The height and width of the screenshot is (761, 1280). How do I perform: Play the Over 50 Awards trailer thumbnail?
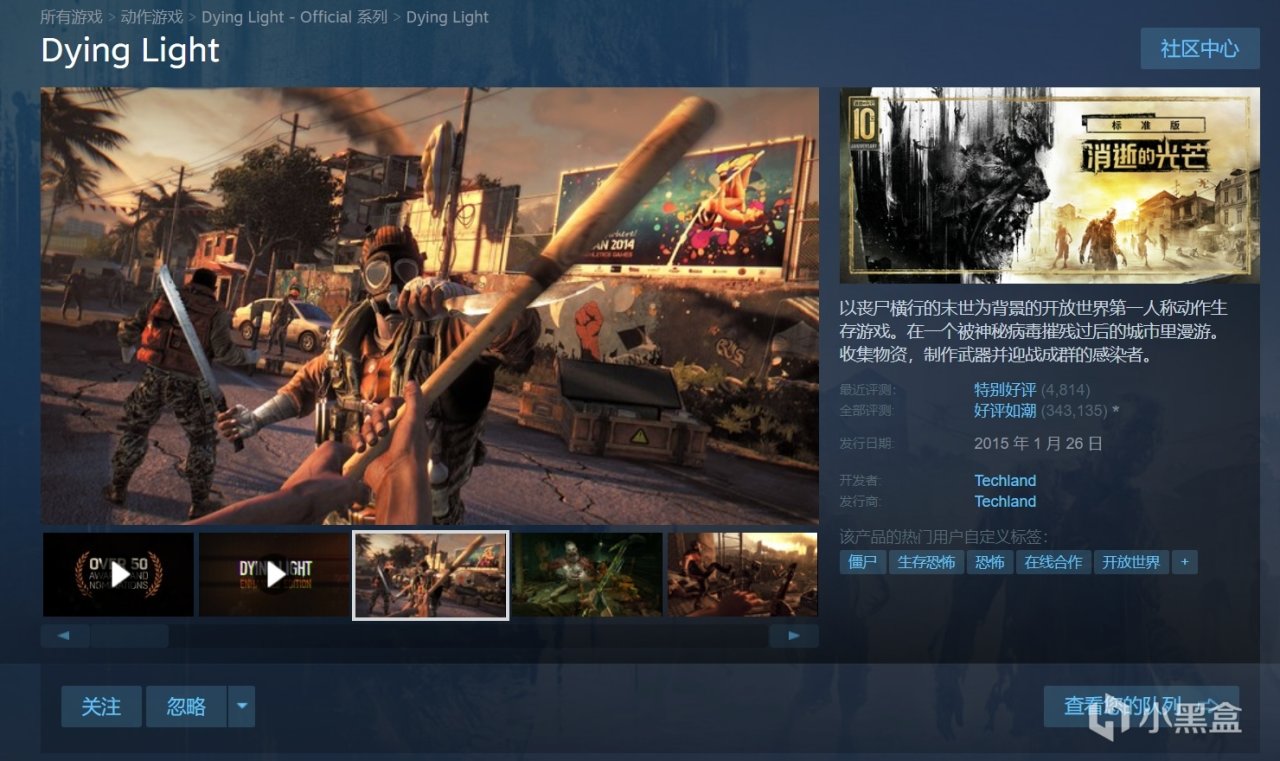point(118,574)
